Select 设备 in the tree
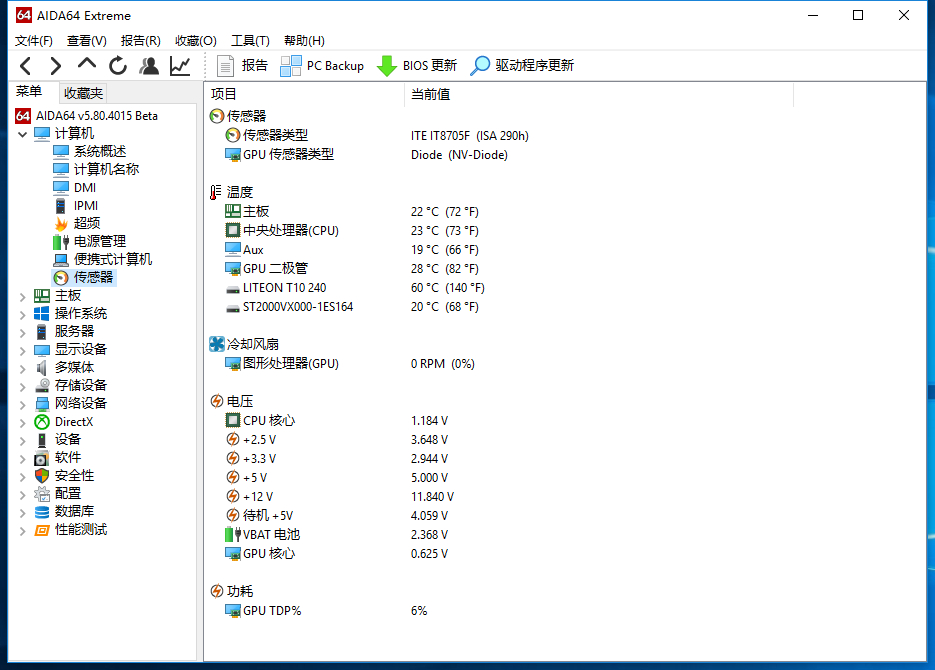 point(58,440)
